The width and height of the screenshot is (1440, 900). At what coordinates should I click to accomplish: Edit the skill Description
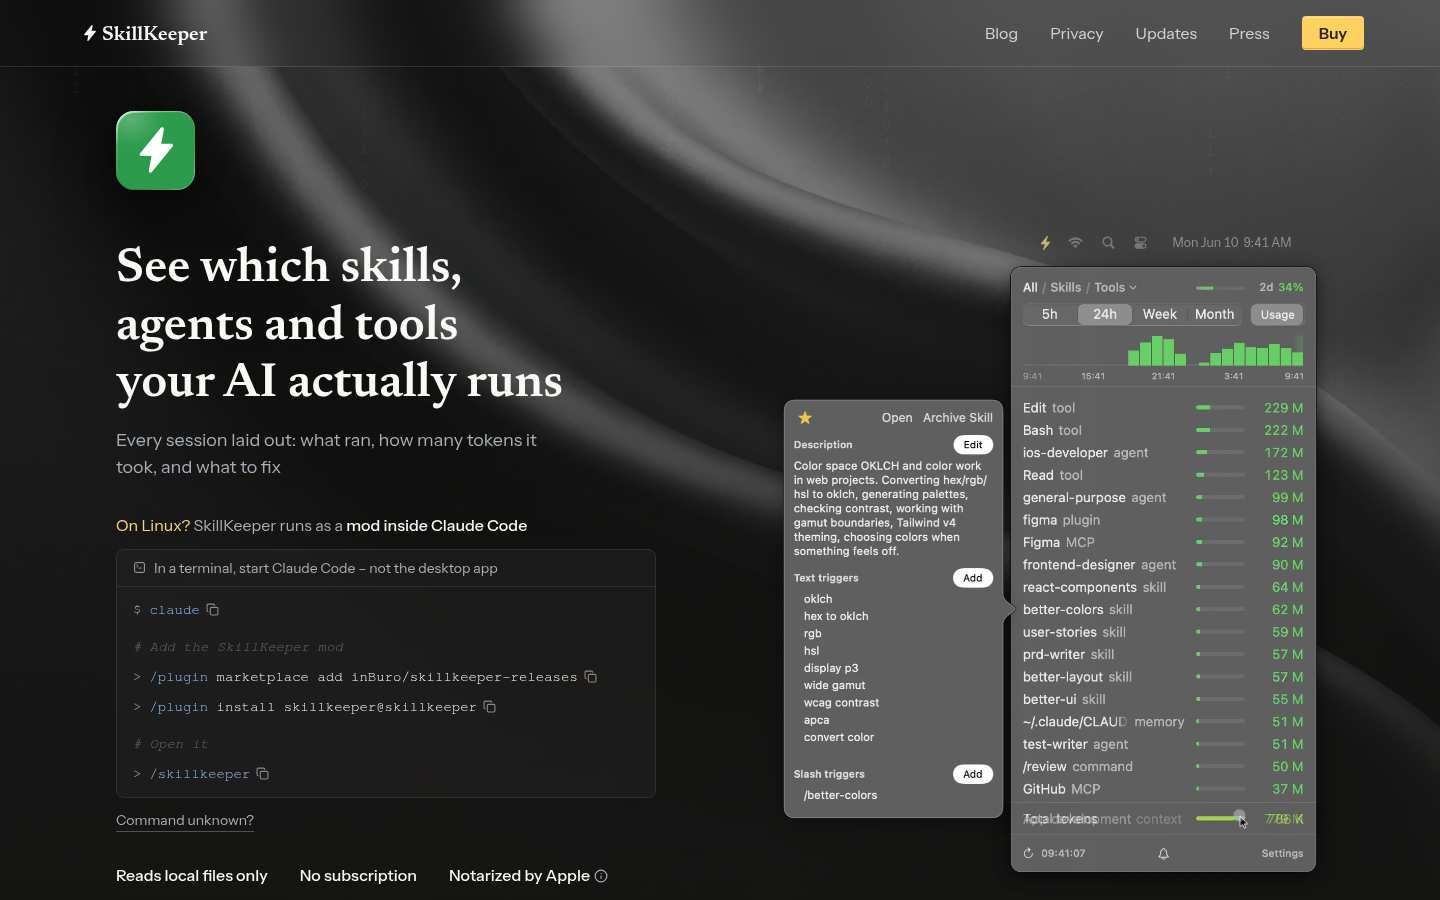(x=973, y=445)
